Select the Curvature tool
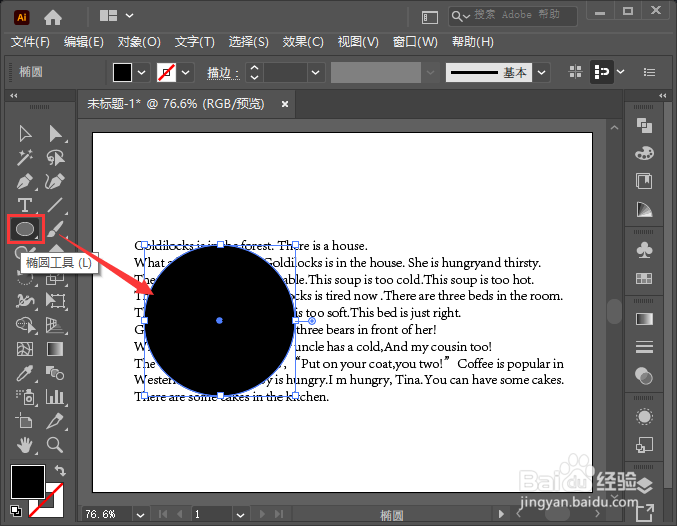The image size is (677, 526). pos(55,181)
